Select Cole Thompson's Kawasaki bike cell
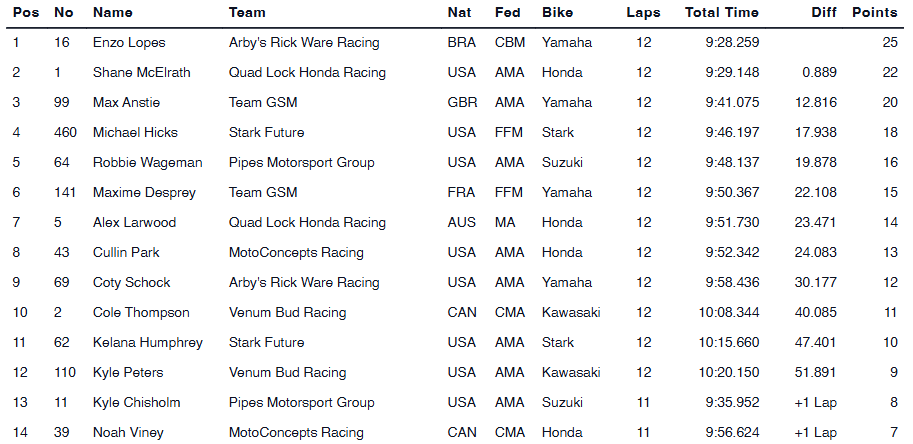 click(571, 313)
